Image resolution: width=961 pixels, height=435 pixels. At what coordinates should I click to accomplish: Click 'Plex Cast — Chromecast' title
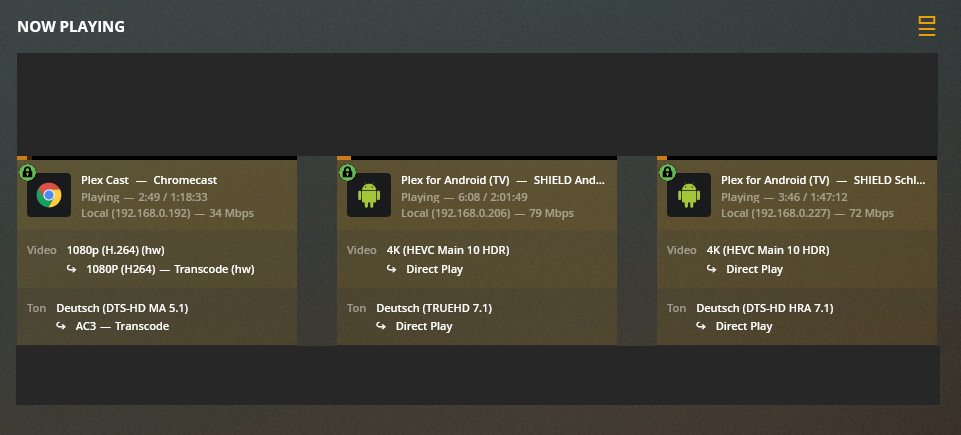[x=149, y=180]
